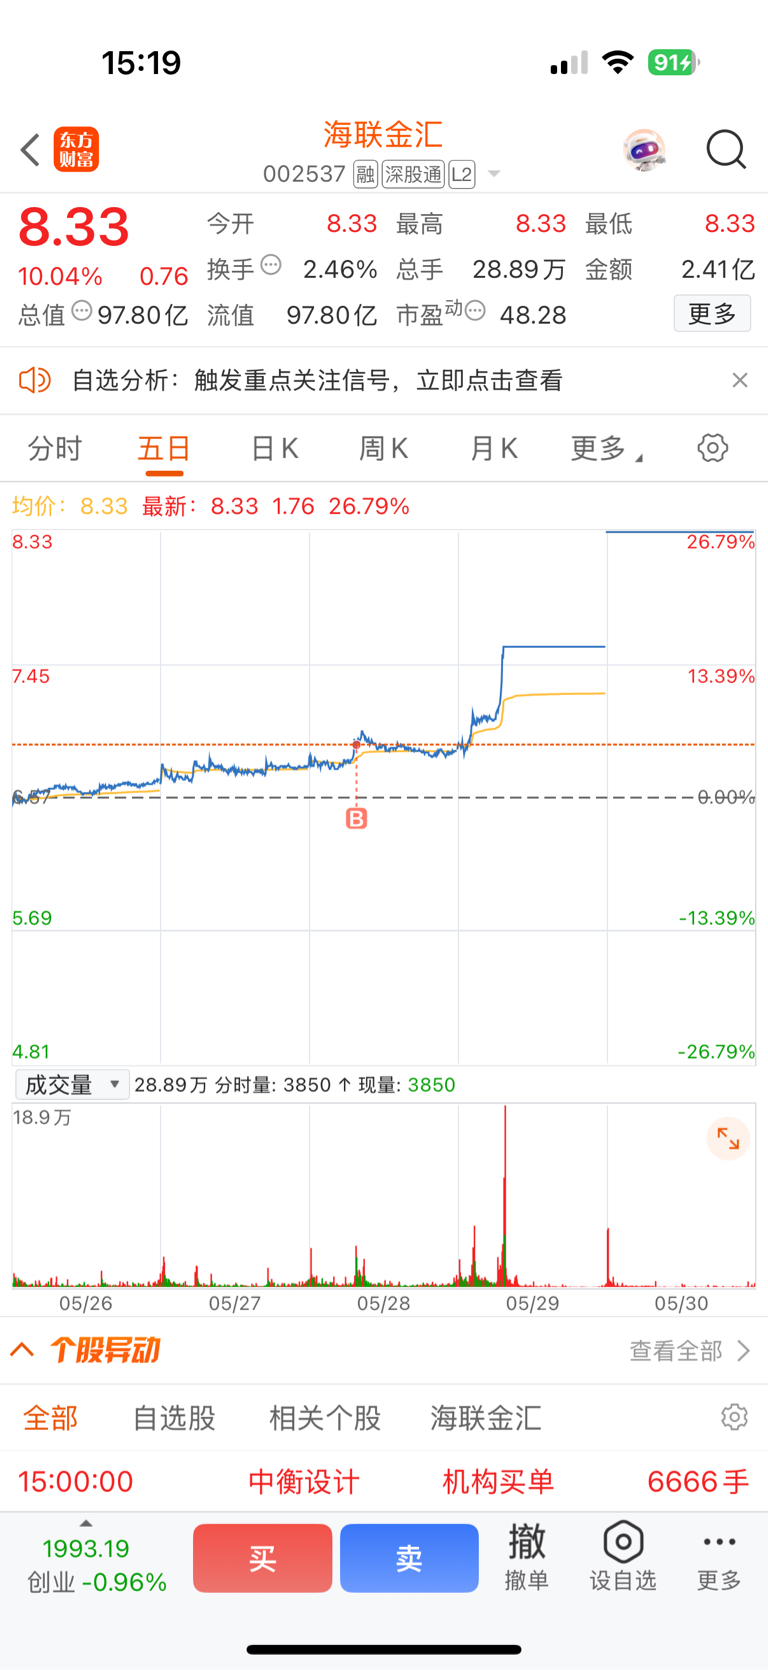Tap the blue 卖 sell button
The height and width of the screenshot is (1670, 768).
pos(409,1558)
